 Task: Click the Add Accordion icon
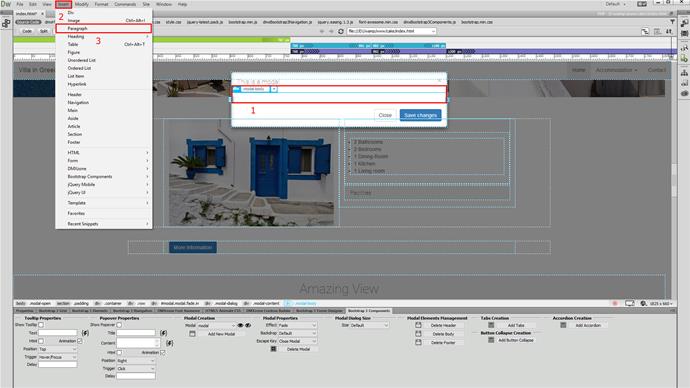[x=563, y=326]
